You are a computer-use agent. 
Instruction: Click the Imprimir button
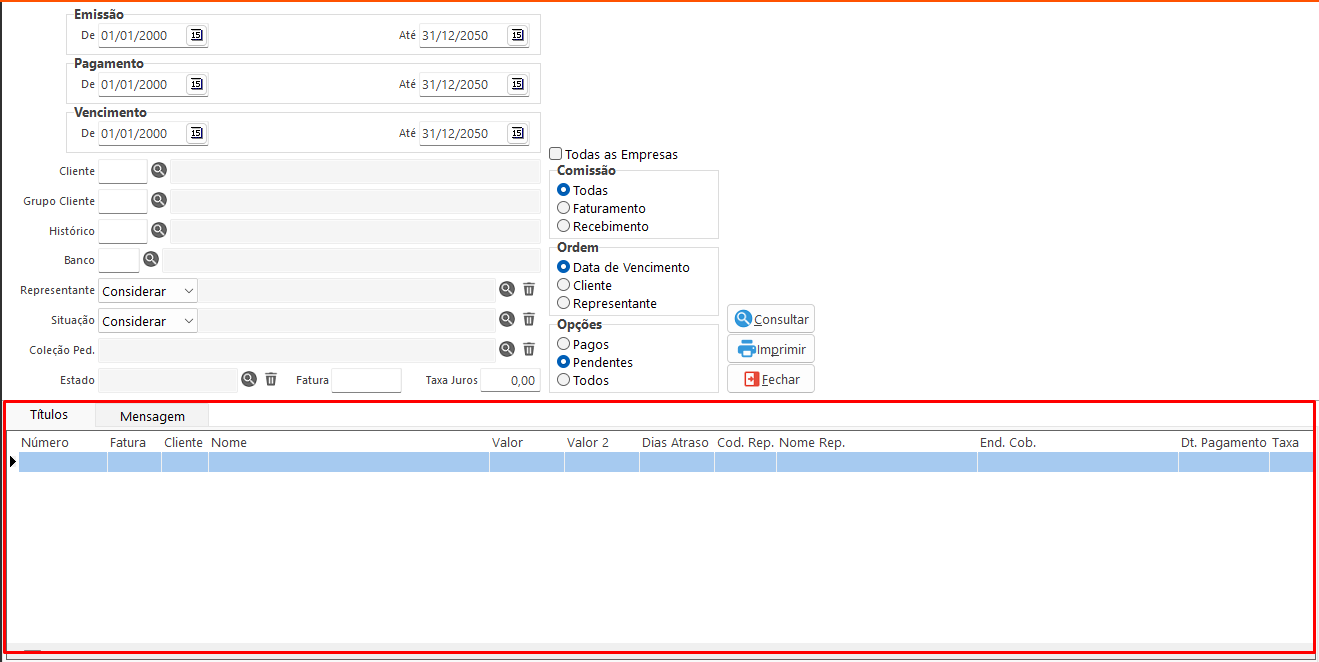click(771, 349)
